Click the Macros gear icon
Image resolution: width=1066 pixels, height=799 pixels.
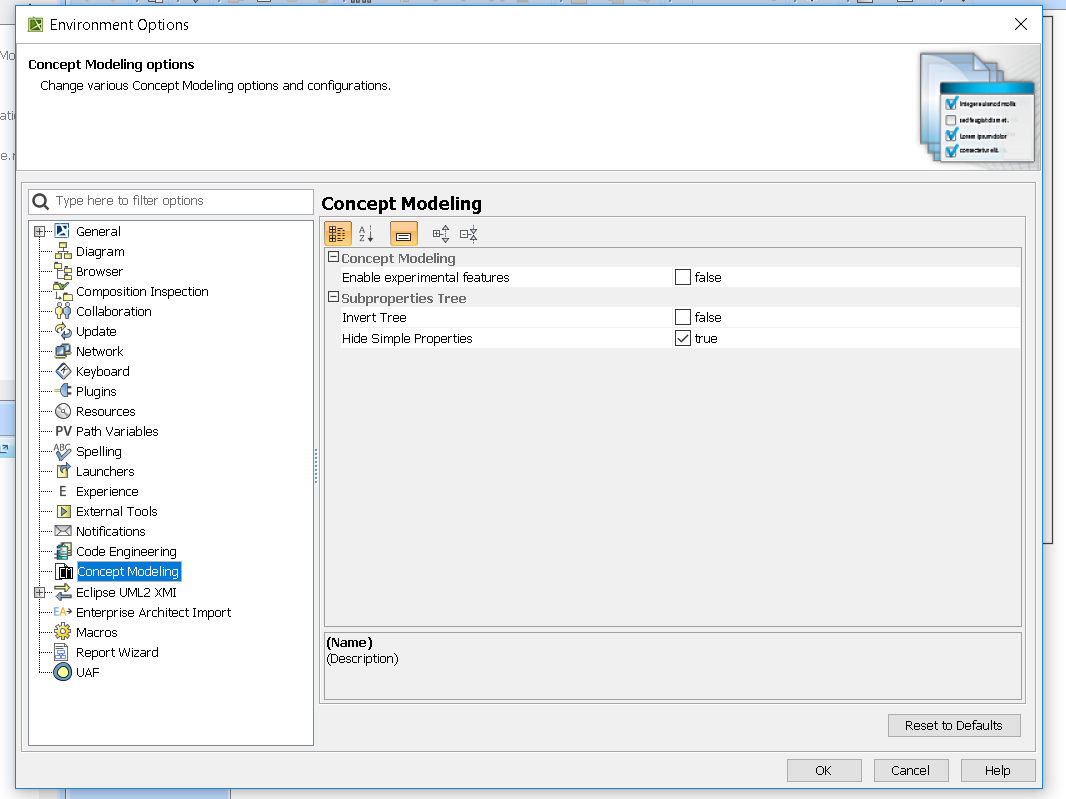click(x=63, y=632)
